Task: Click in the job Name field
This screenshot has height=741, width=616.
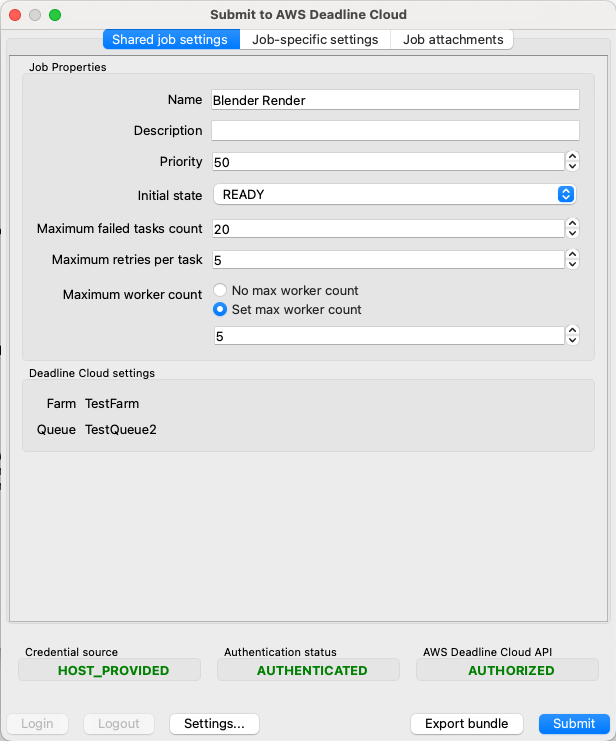Action: (x=394, y=100)
